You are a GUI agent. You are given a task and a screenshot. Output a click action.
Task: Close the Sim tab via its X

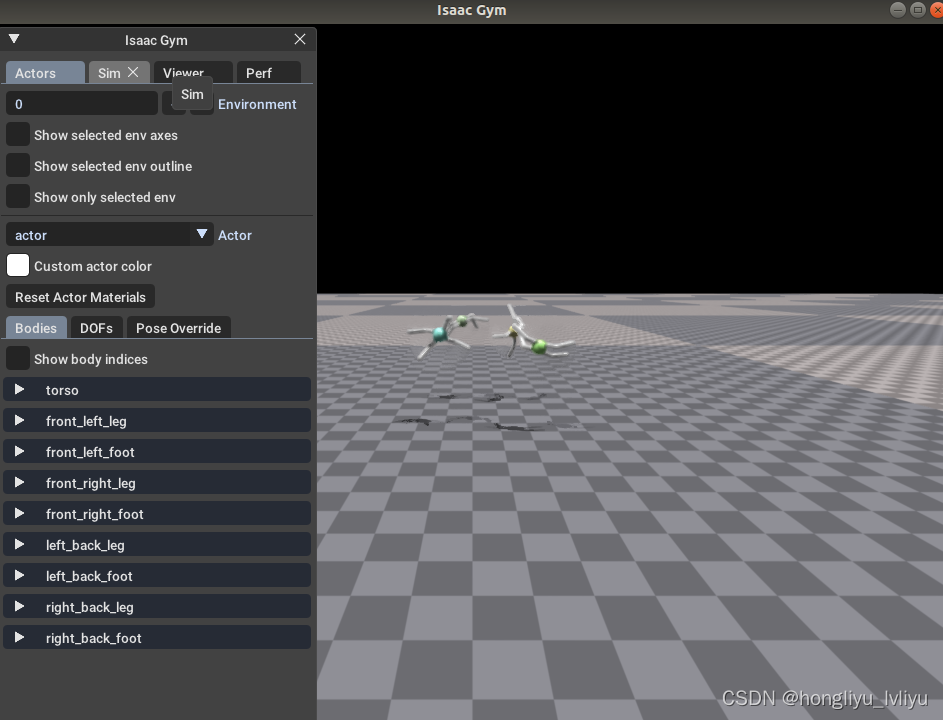click(133, 72)
